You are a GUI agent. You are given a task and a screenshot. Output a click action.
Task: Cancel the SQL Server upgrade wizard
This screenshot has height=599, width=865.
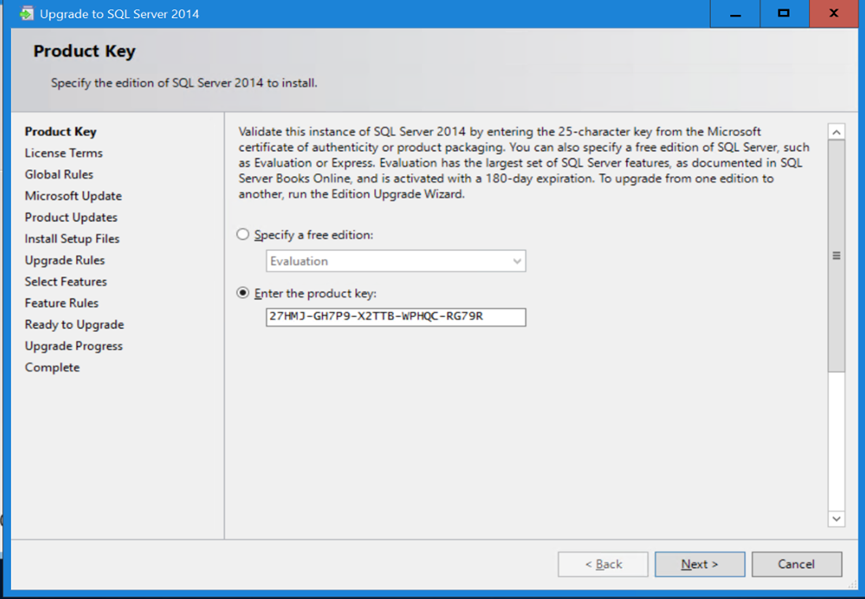797,564
